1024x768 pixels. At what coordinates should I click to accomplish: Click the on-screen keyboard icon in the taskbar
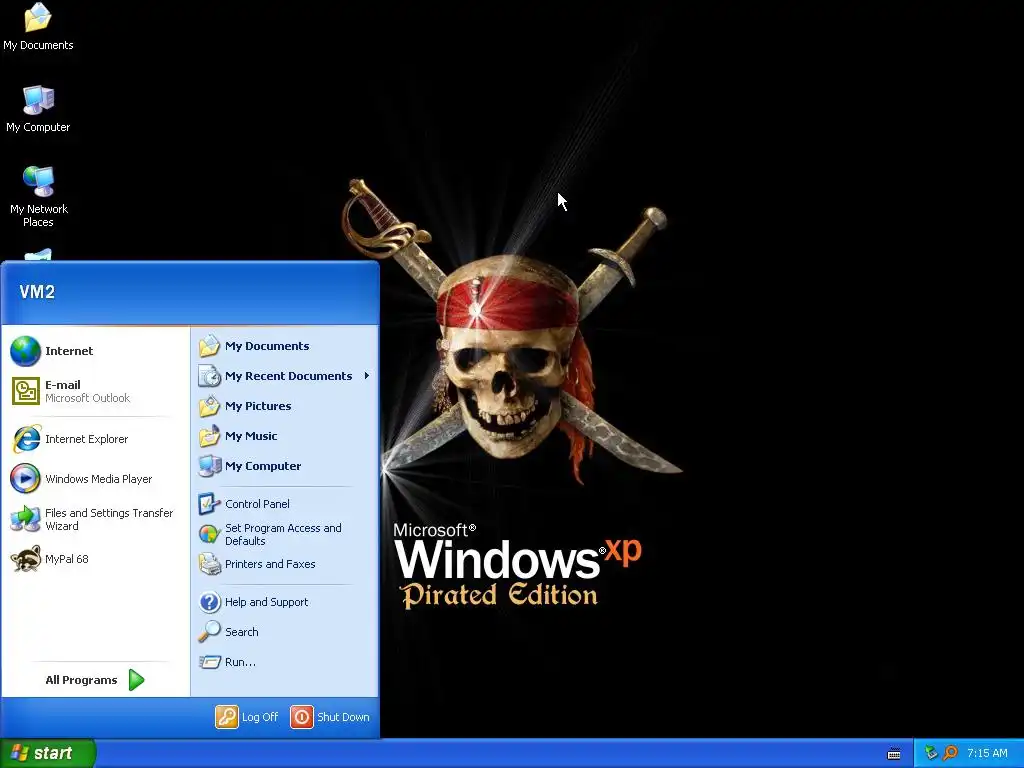coord(894,754)
